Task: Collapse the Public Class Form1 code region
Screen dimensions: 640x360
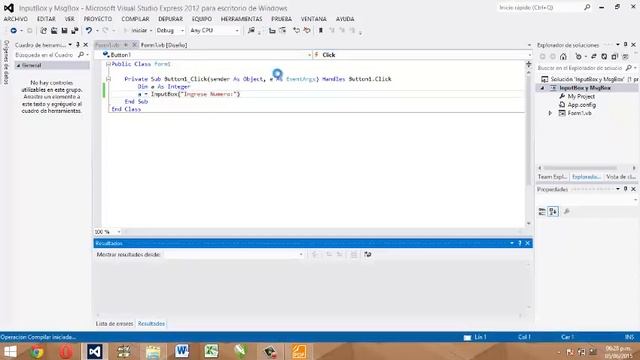Action: 108,64
